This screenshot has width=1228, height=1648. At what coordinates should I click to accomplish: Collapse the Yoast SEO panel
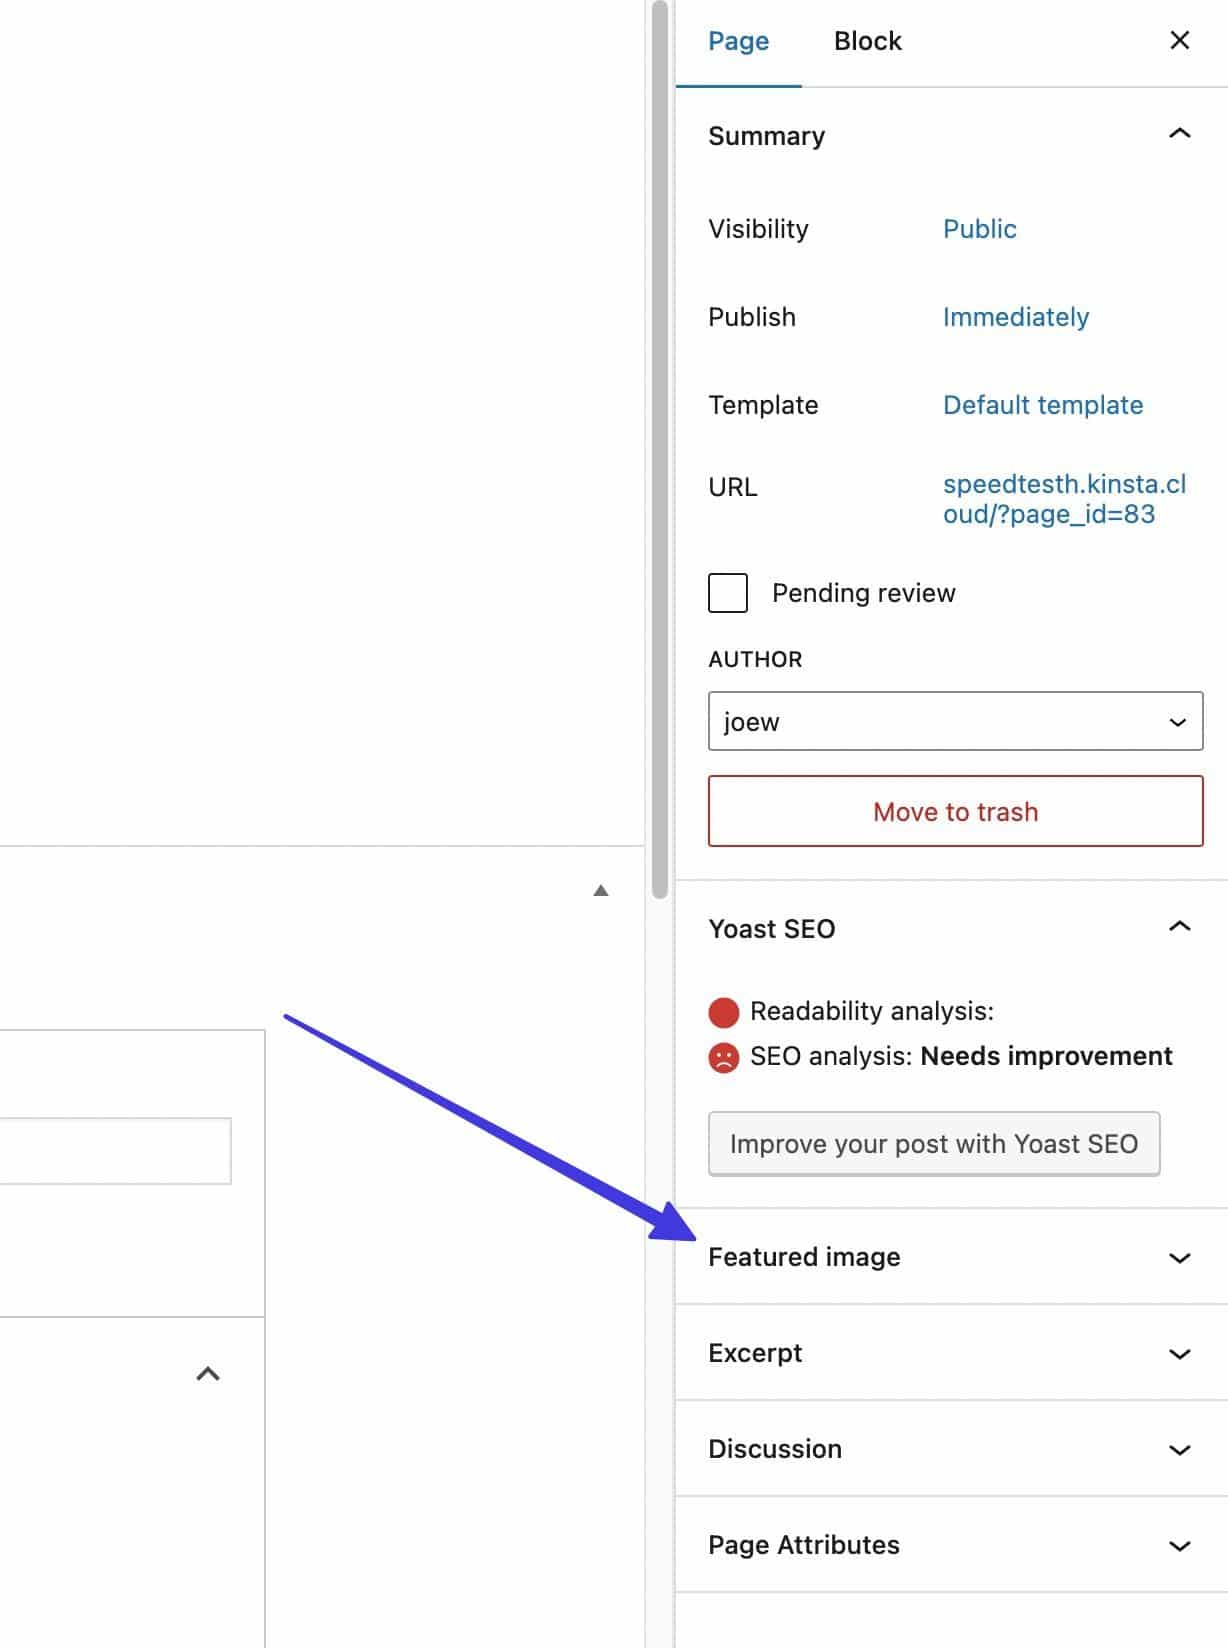1179,927
